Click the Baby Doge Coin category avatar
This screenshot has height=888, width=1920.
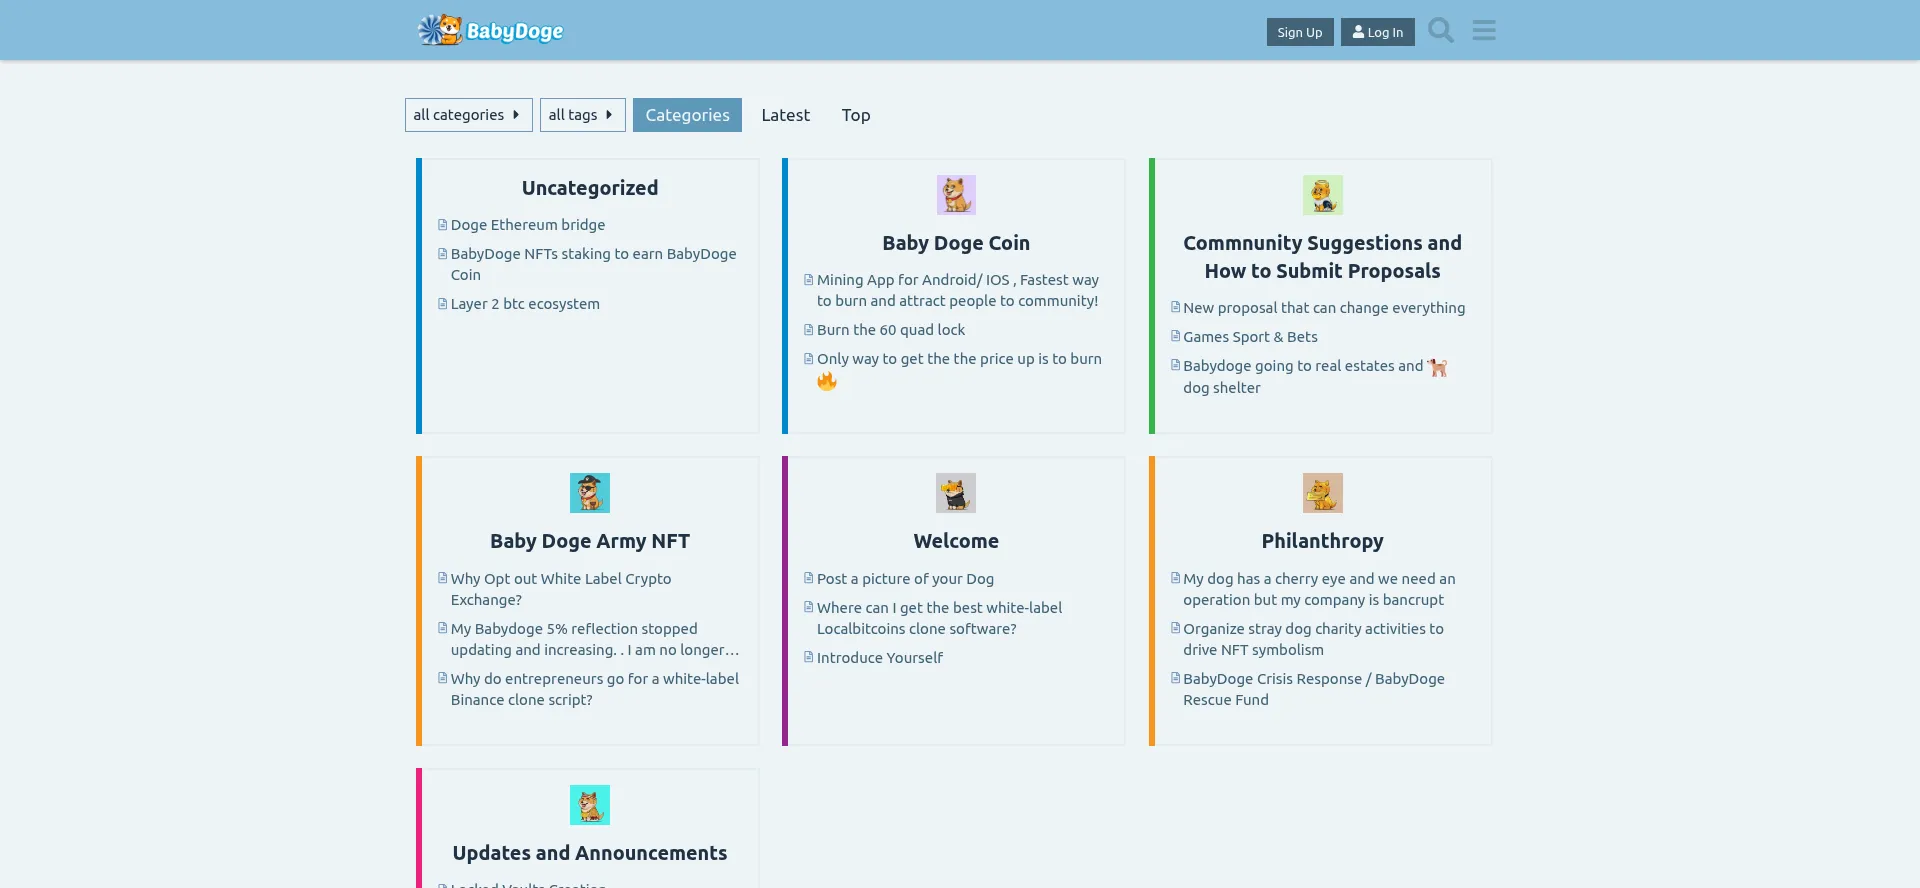956,195
